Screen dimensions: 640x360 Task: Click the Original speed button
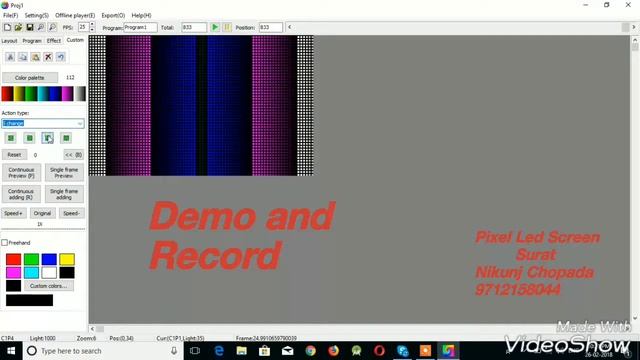point(42,213)
